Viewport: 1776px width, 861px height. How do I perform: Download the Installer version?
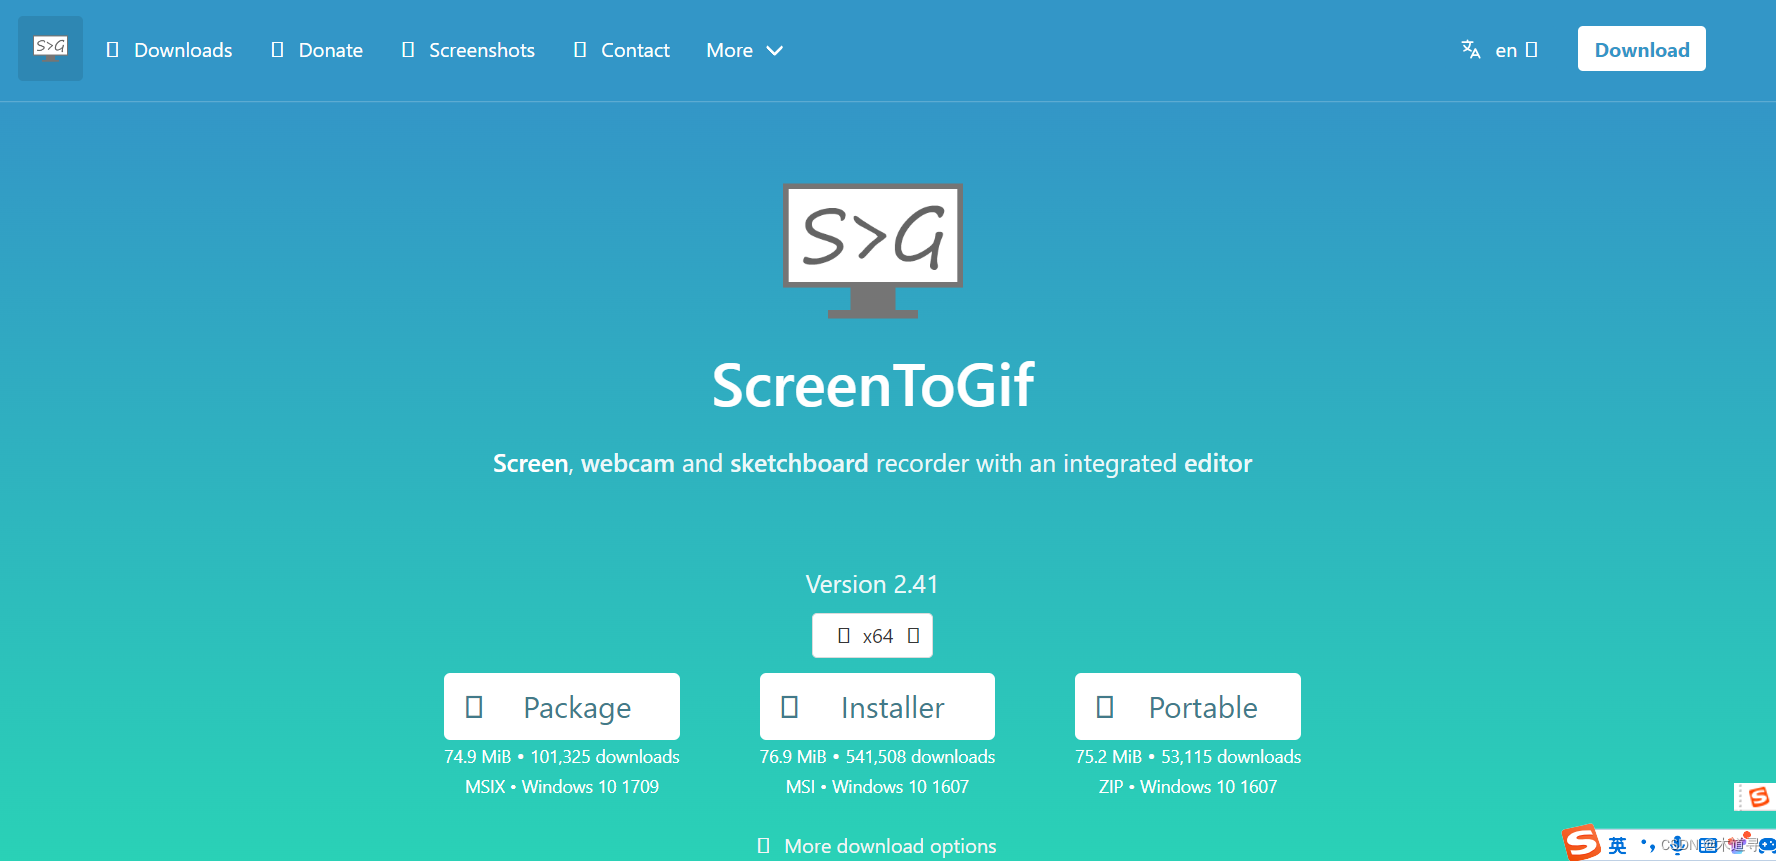click(877, 707)
